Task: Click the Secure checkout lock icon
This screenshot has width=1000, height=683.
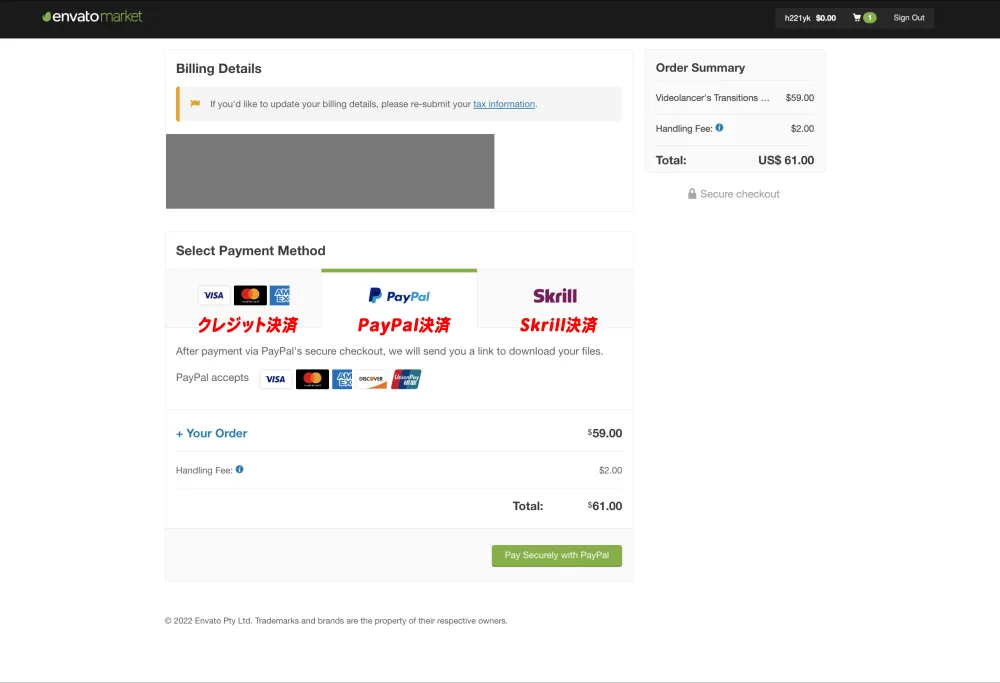Action: point(692,194)
